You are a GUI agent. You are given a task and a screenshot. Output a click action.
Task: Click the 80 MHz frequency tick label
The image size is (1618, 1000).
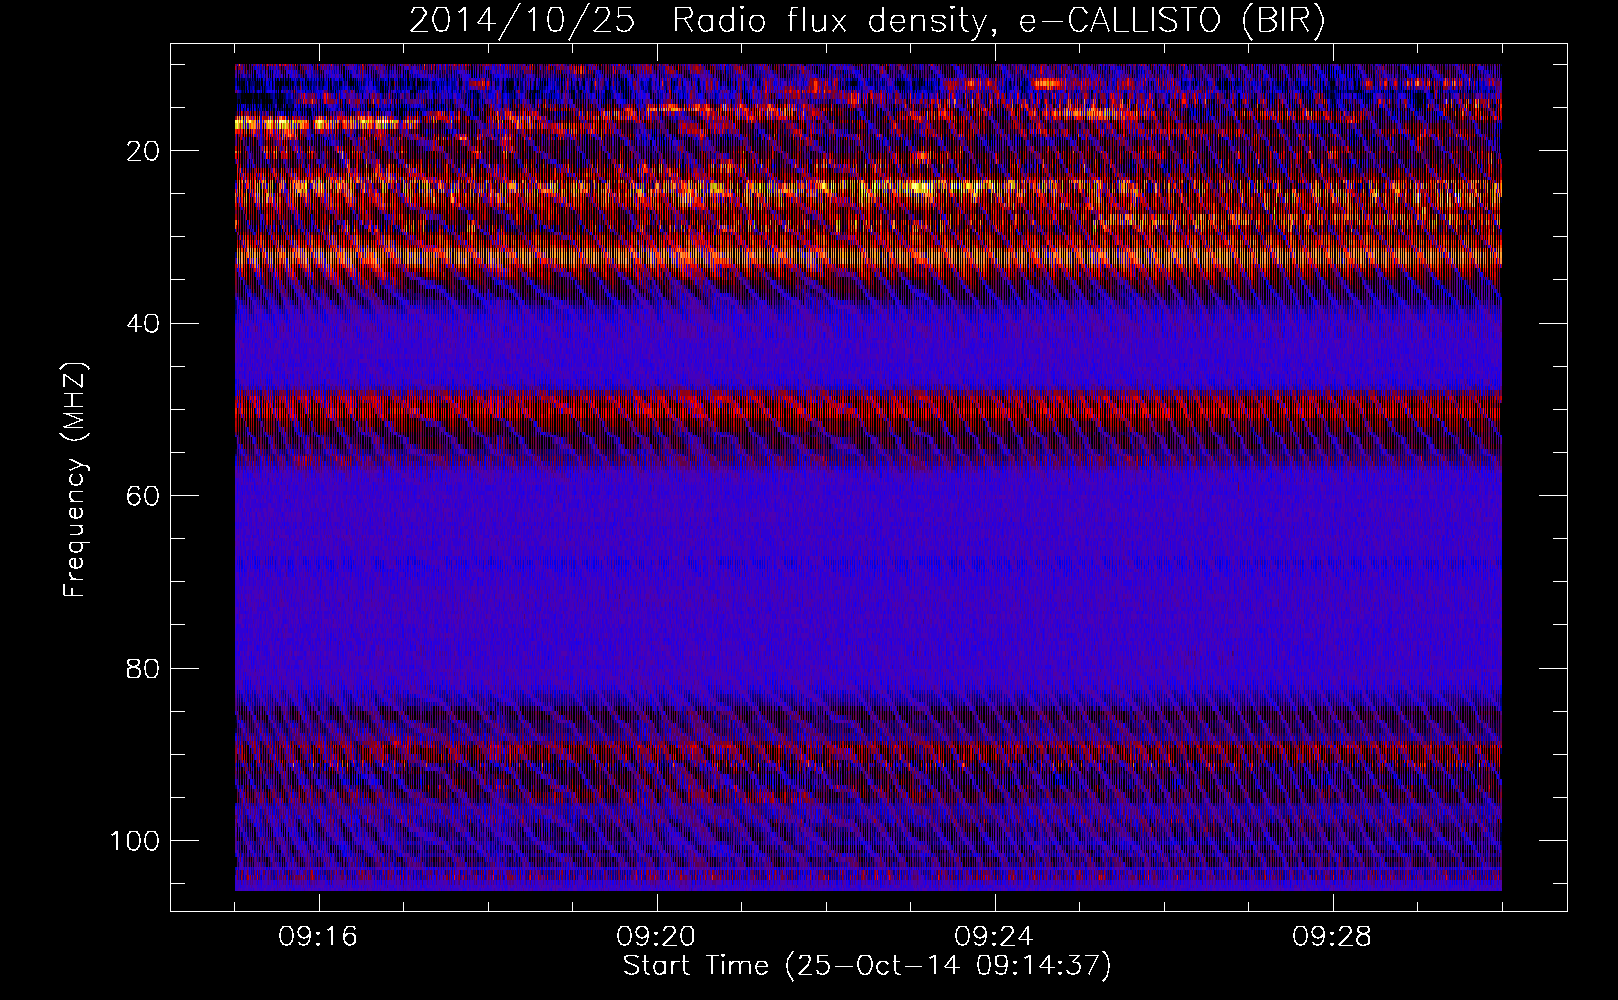144,668
